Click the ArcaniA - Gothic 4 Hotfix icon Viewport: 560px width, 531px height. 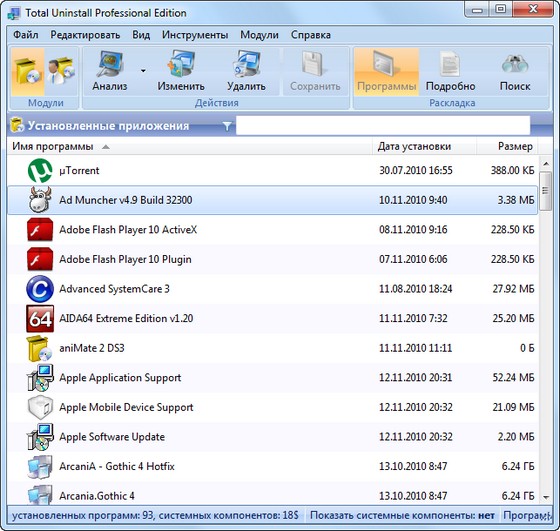point(40,467)
